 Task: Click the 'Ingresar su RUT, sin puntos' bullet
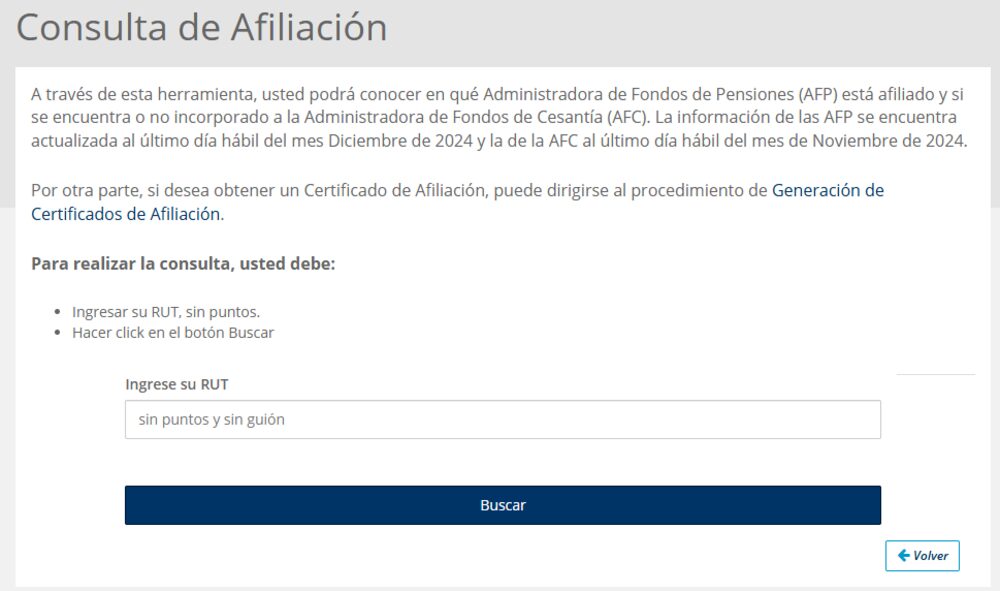coord(166,312)
